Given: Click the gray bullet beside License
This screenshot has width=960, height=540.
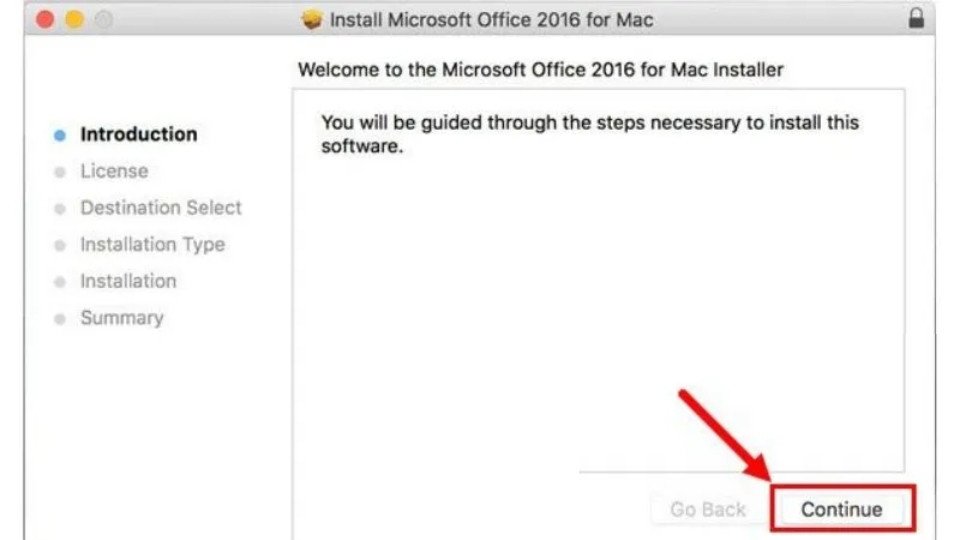Looking at the screenshot, I should [x=60, y=172].
